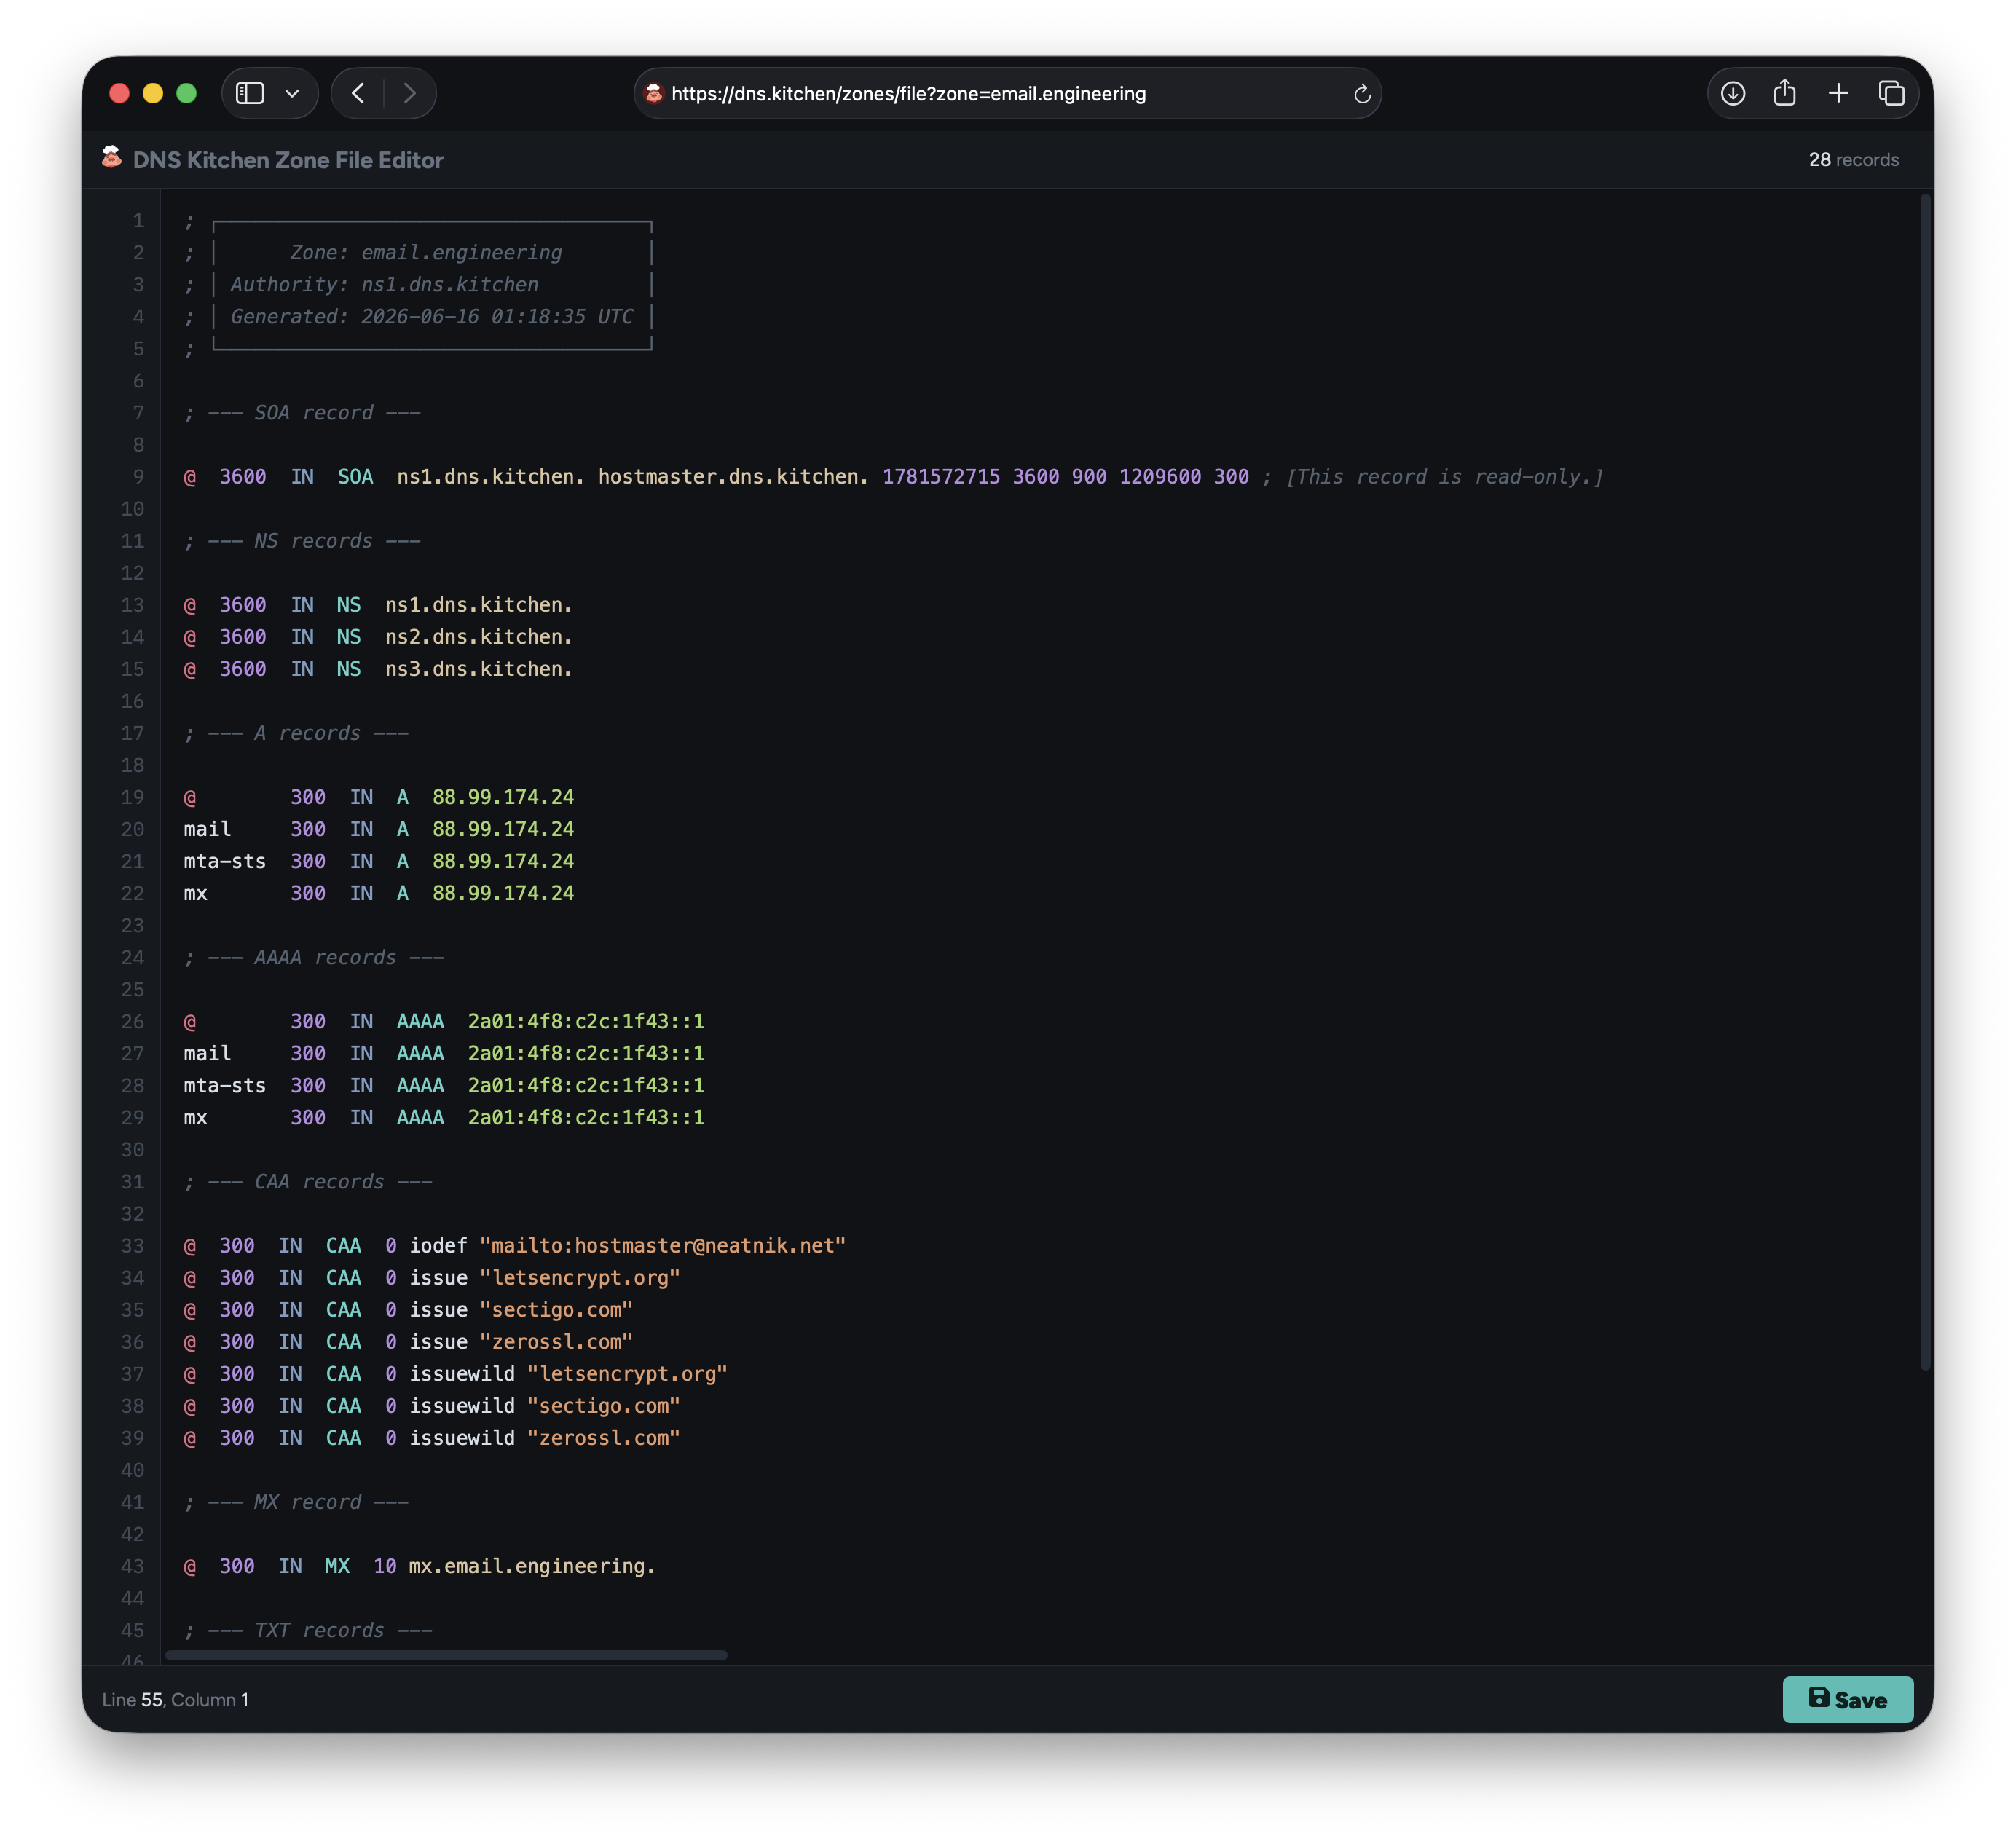
Task: Click the 'Authority: ns1.dns.kitchen' header comment
Action: (x=384, y=284)
